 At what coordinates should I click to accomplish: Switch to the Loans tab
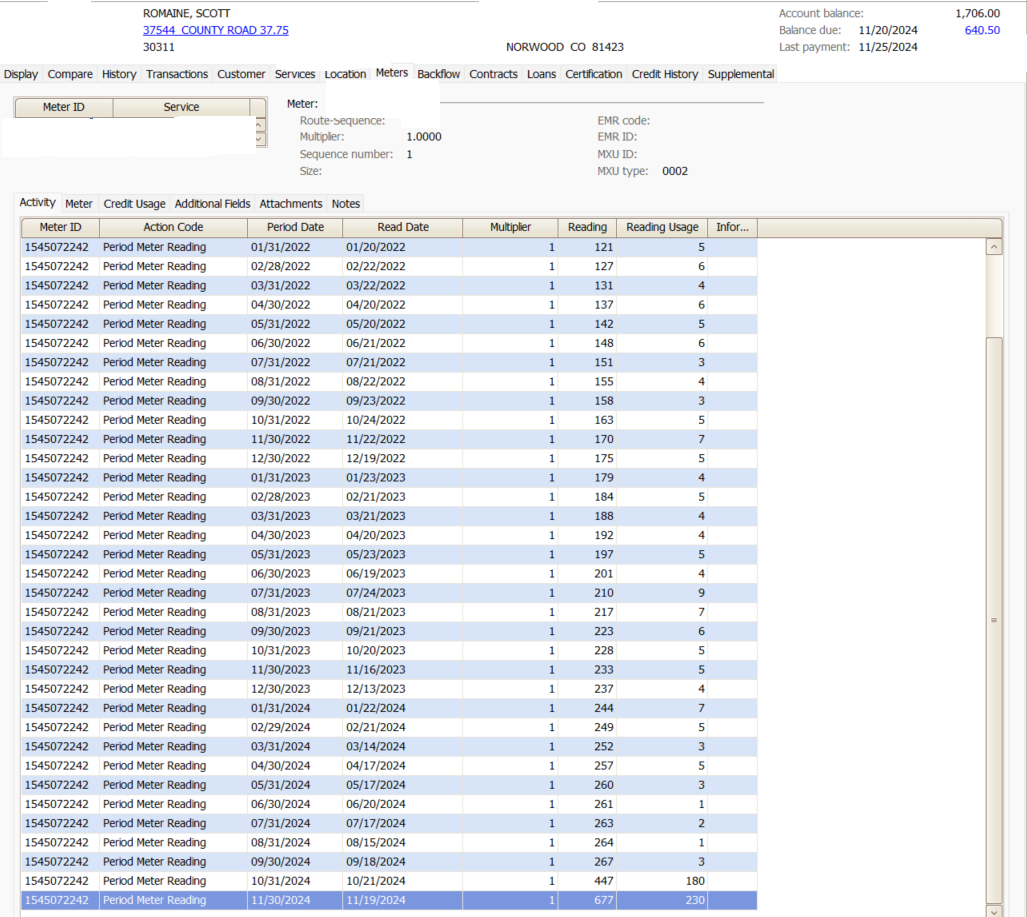(x=541, y=74)
